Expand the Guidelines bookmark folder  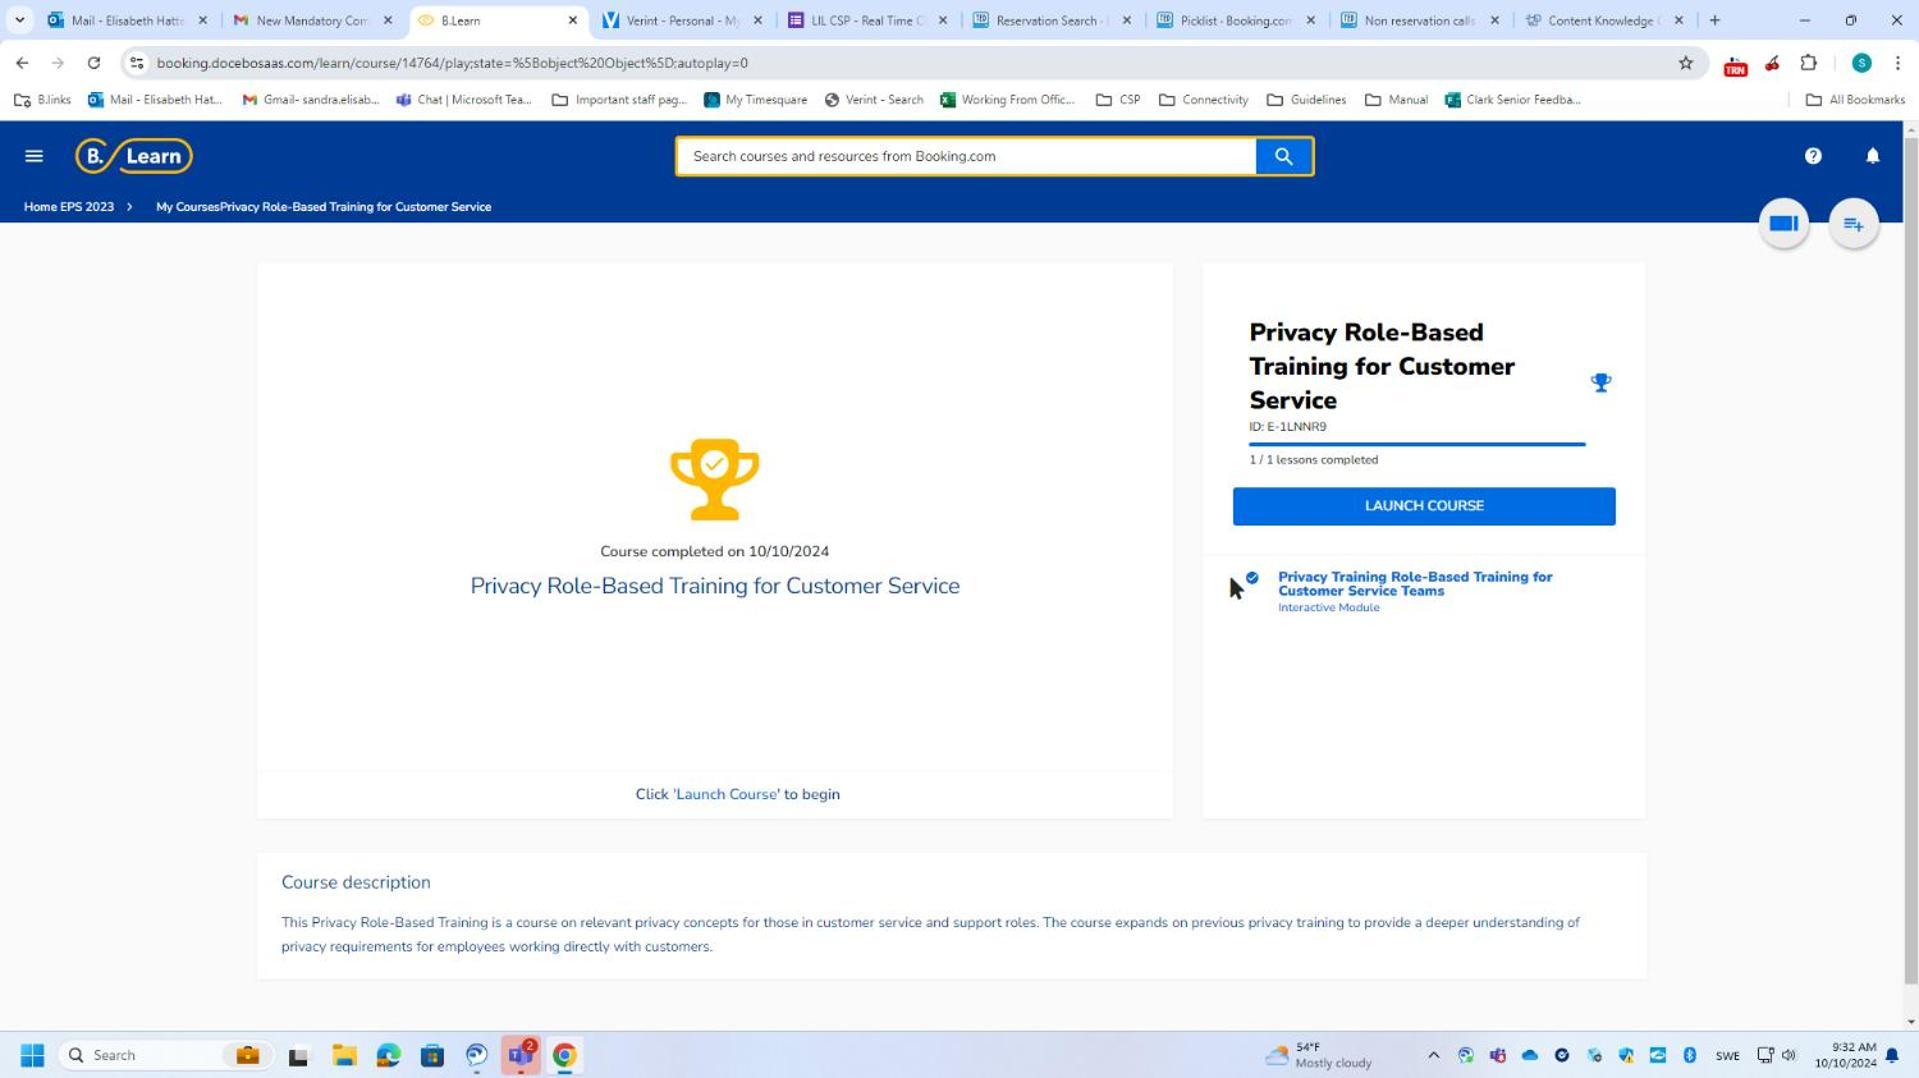[x=1306, y=100]
